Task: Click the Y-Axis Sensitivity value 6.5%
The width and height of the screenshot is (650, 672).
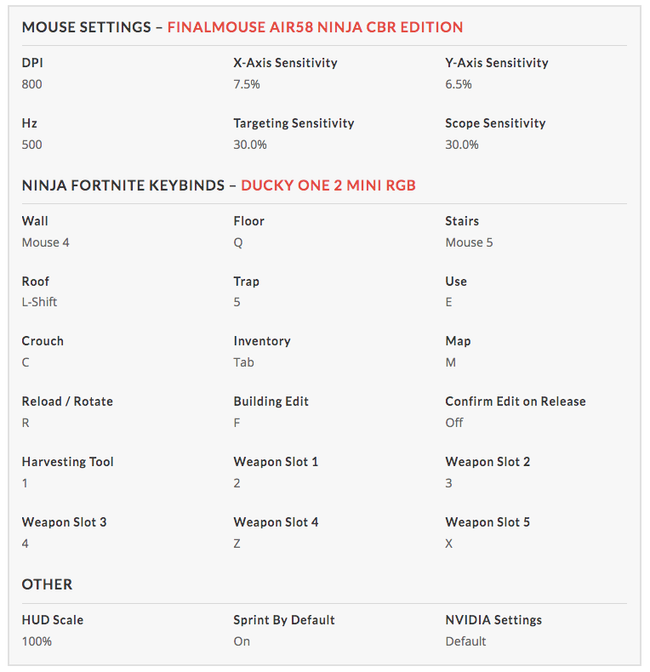Action: (458, 84)
